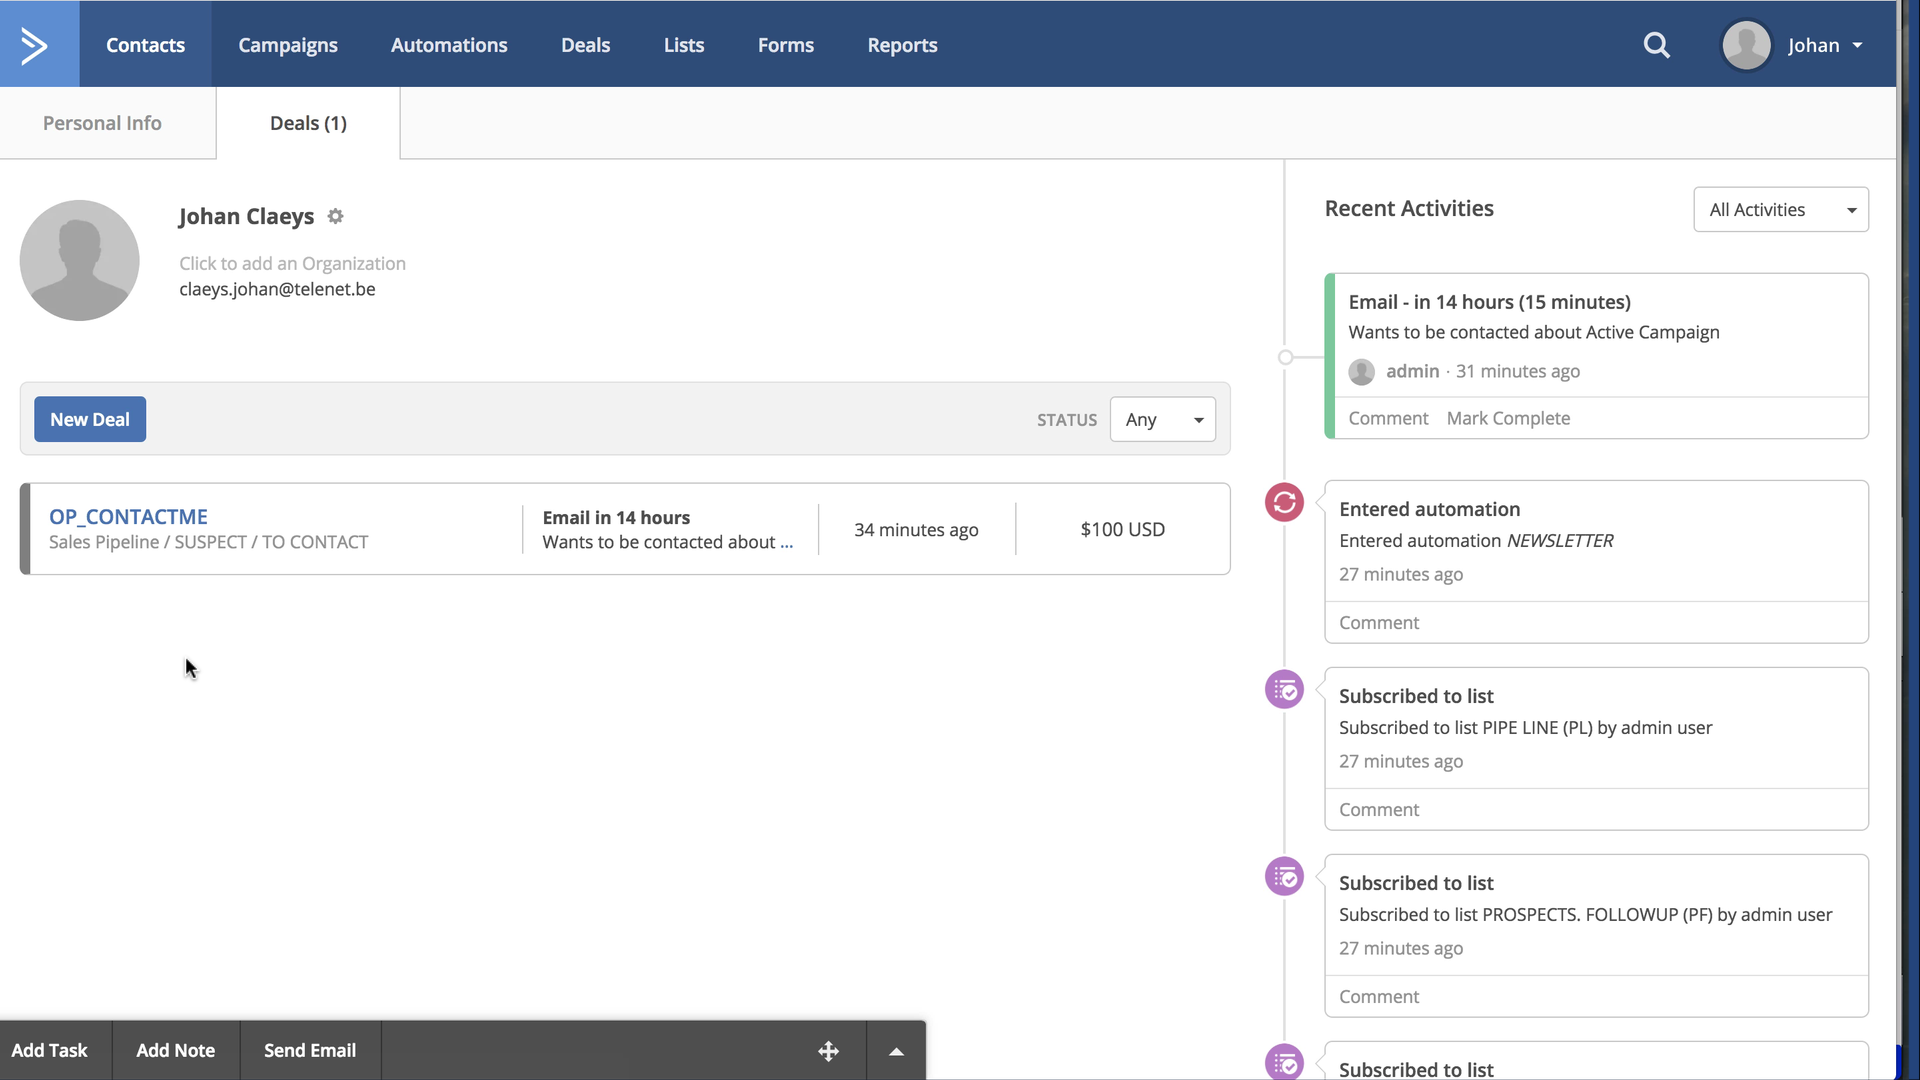Viewport: 1920px width, 1080px height.
Task: Open the Deals menu in top navigation
Action: point(585,45)
